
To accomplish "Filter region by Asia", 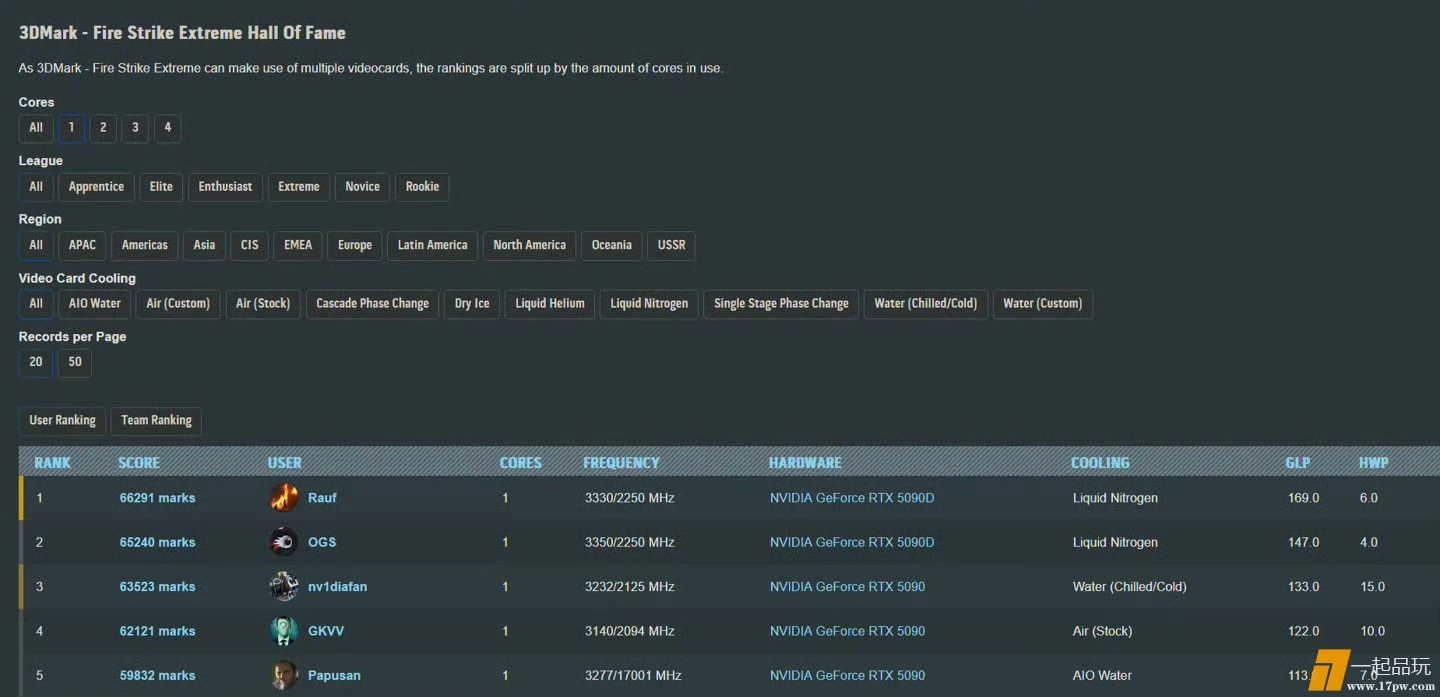I will pyautogui.click(x=204, y=245).
